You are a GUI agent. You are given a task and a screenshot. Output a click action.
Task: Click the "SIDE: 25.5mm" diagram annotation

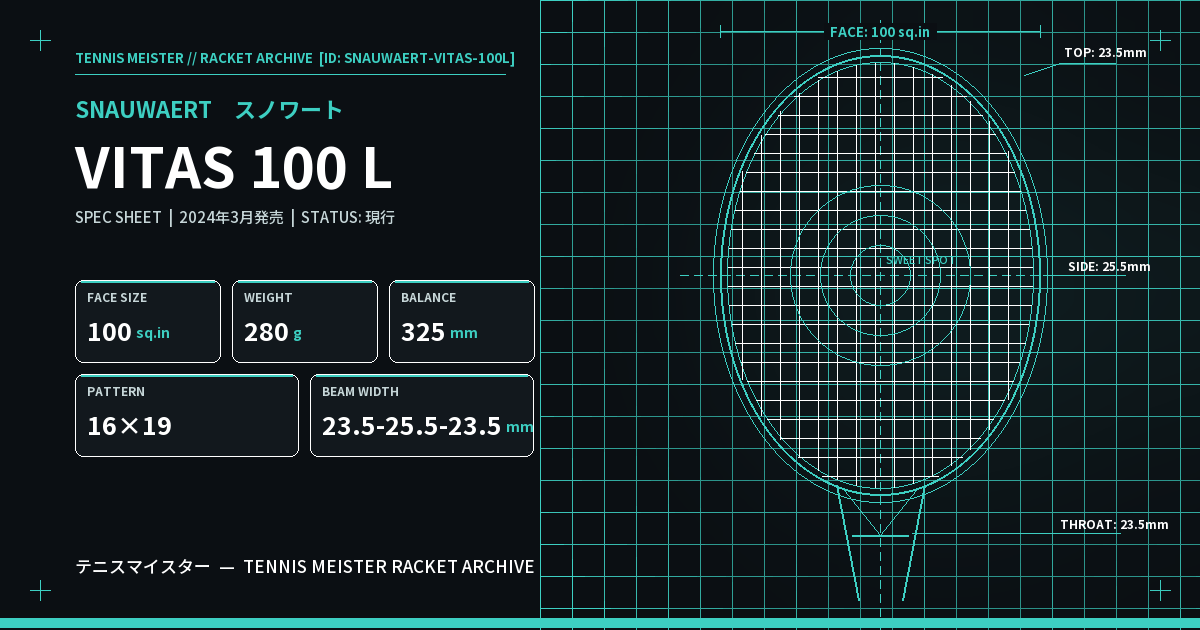tap(1109, 267)
